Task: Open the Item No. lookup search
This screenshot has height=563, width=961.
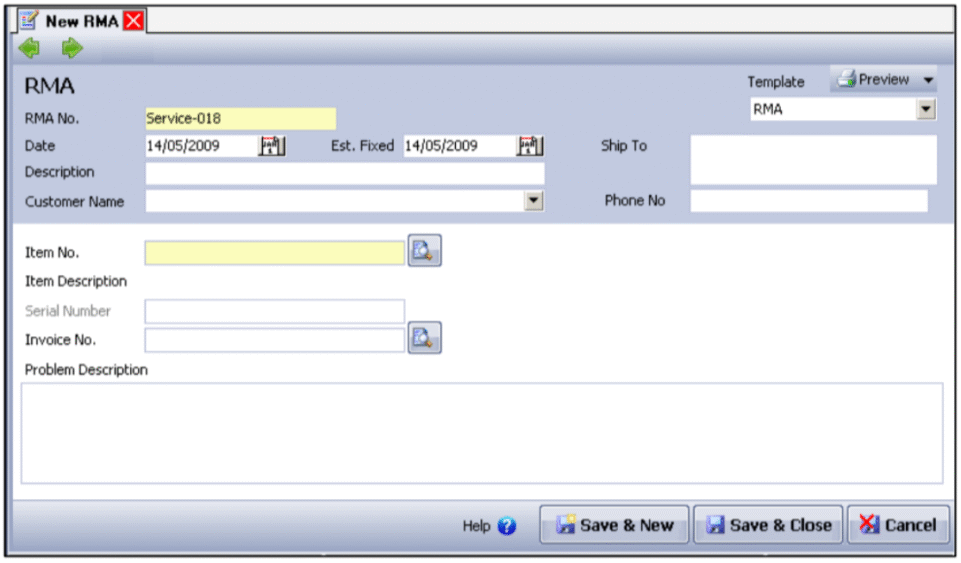Action: [424, 251]
